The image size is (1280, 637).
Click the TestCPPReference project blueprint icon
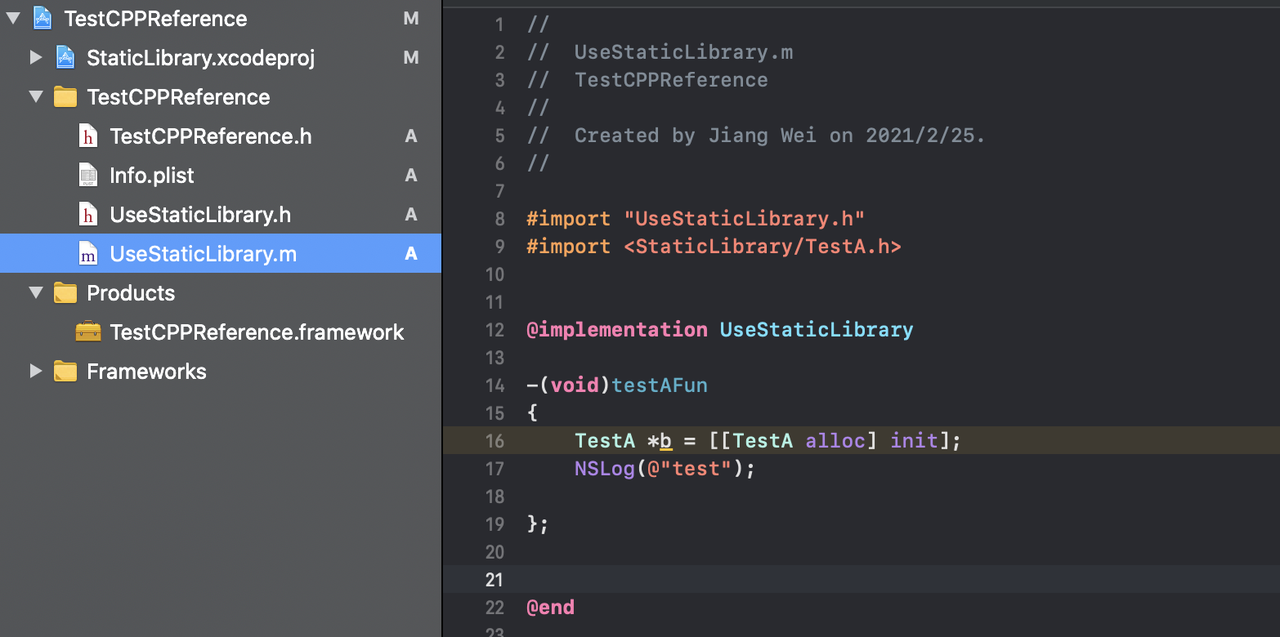pos(43,18)
